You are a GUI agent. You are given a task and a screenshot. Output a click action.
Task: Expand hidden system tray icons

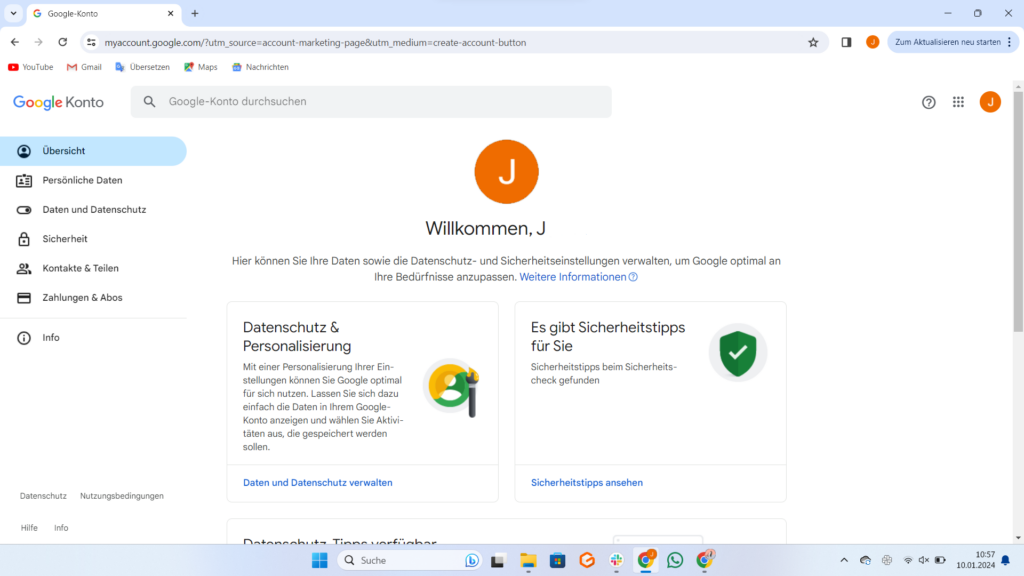[x=843, y=560]
